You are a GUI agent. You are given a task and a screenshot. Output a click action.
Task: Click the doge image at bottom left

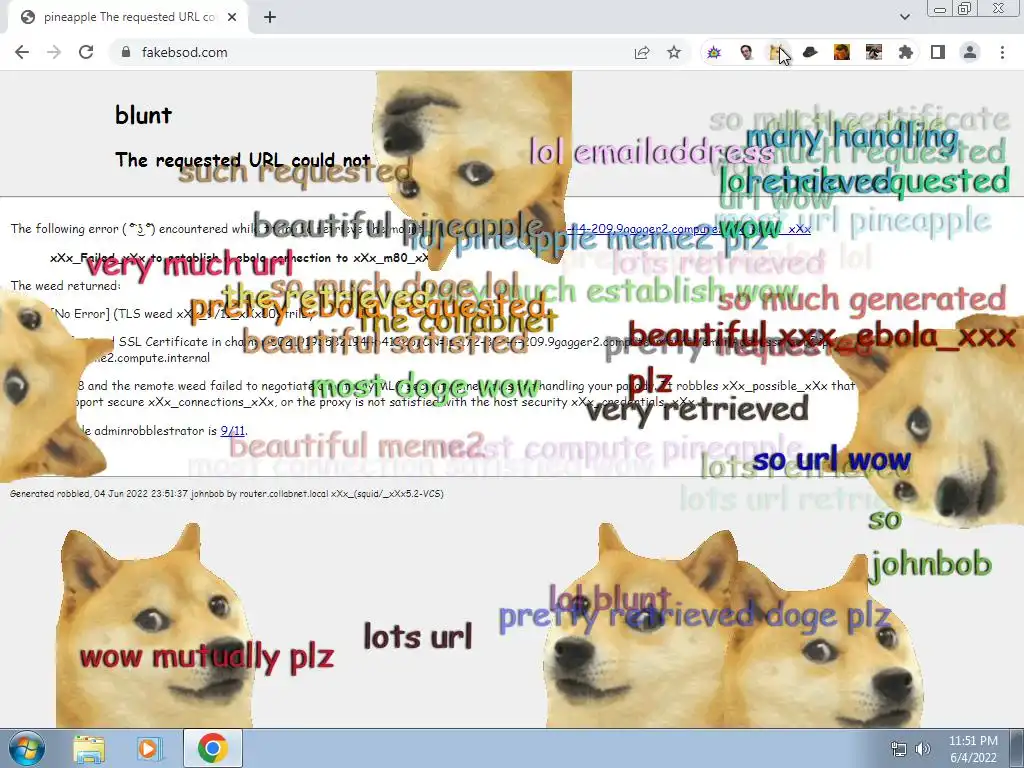coord(157,627)
